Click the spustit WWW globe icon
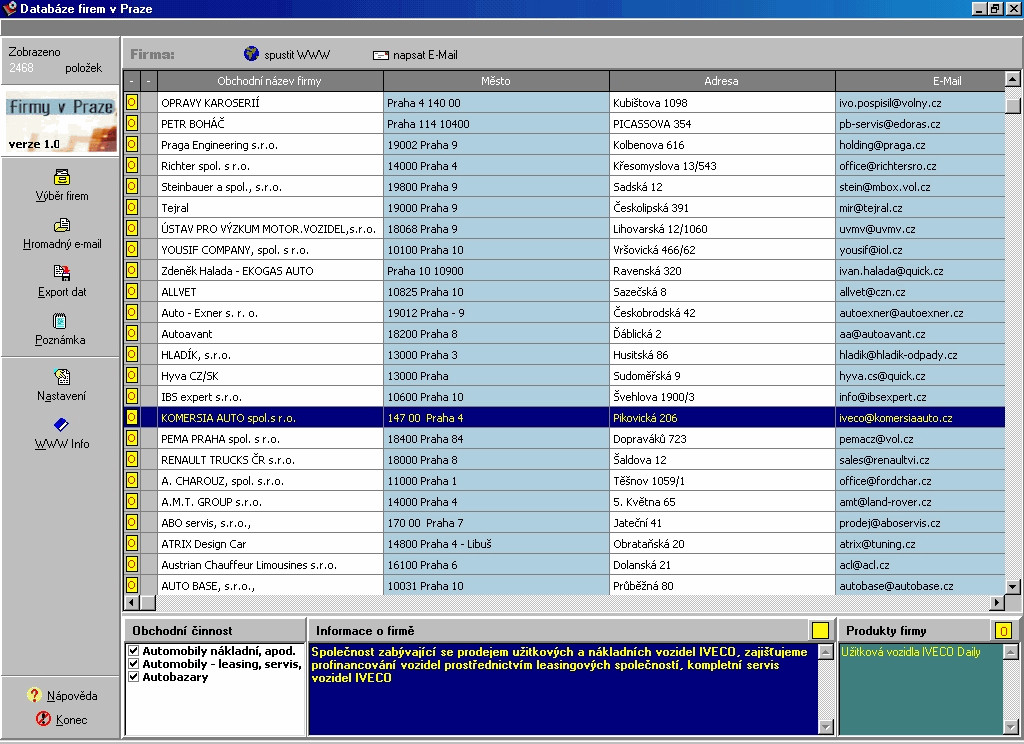1024x744 pixels. coord(251,54)
